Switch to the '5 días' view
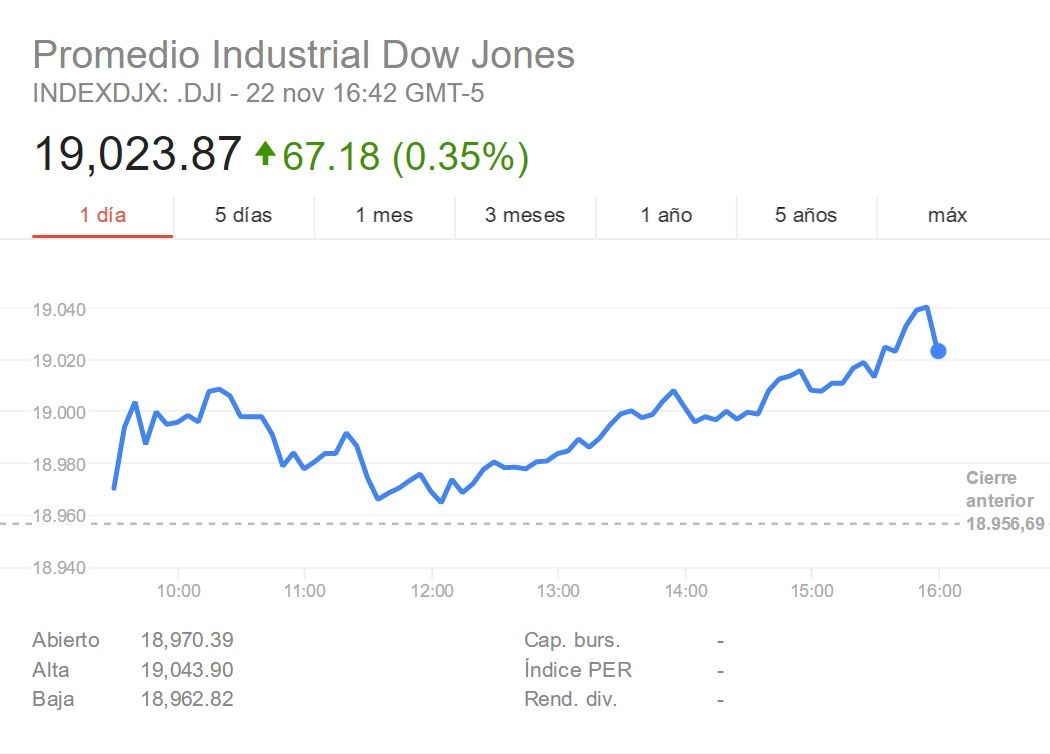 click(x=243, y=215)
